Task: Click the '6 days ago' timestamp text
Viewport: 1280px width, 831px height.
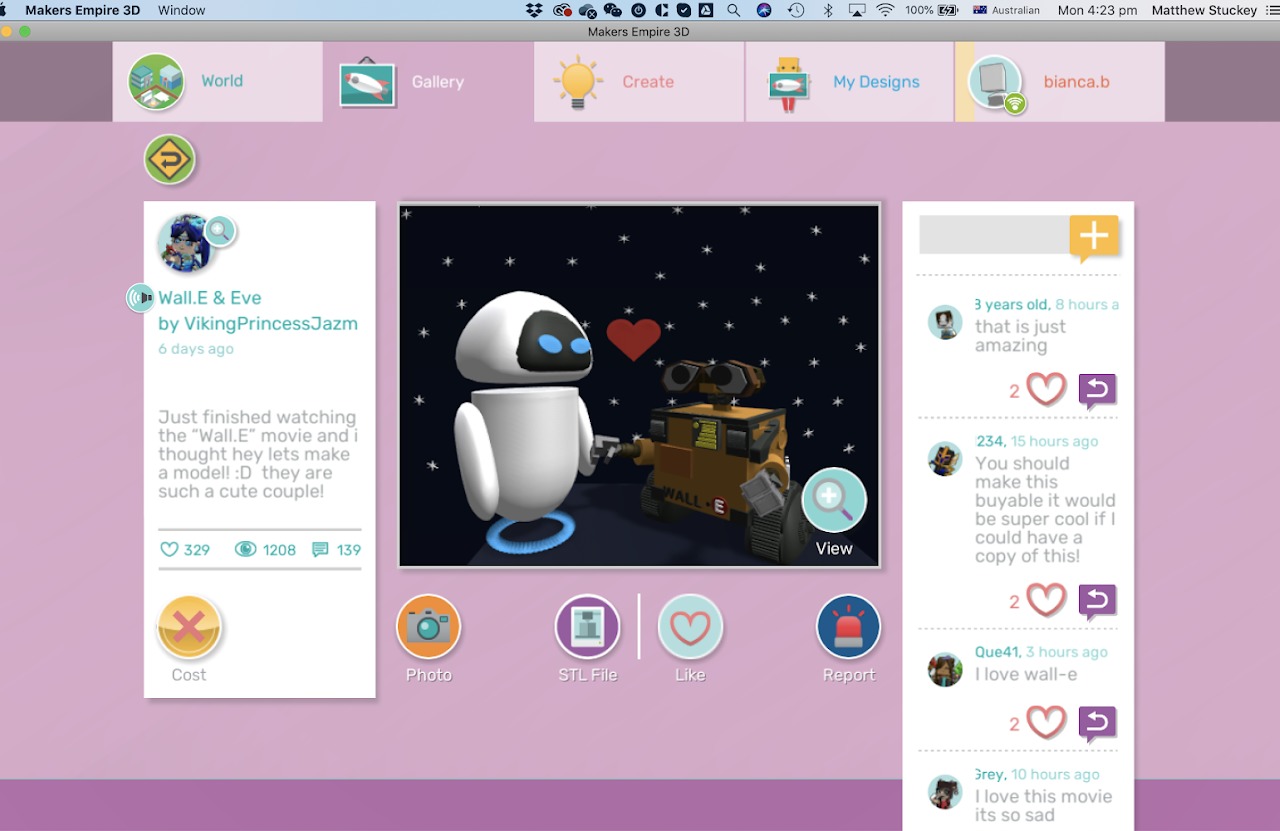Action: point(196,349)
